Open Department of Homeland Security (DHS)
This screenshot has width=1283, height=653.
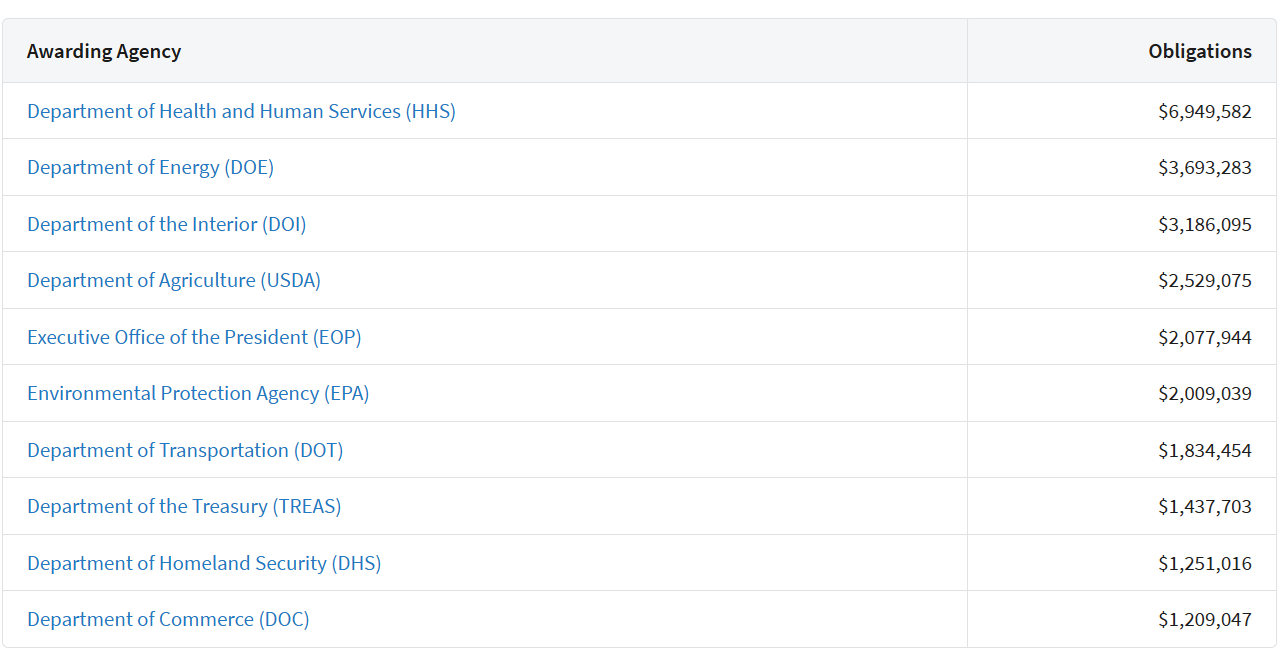click(204, 563)
